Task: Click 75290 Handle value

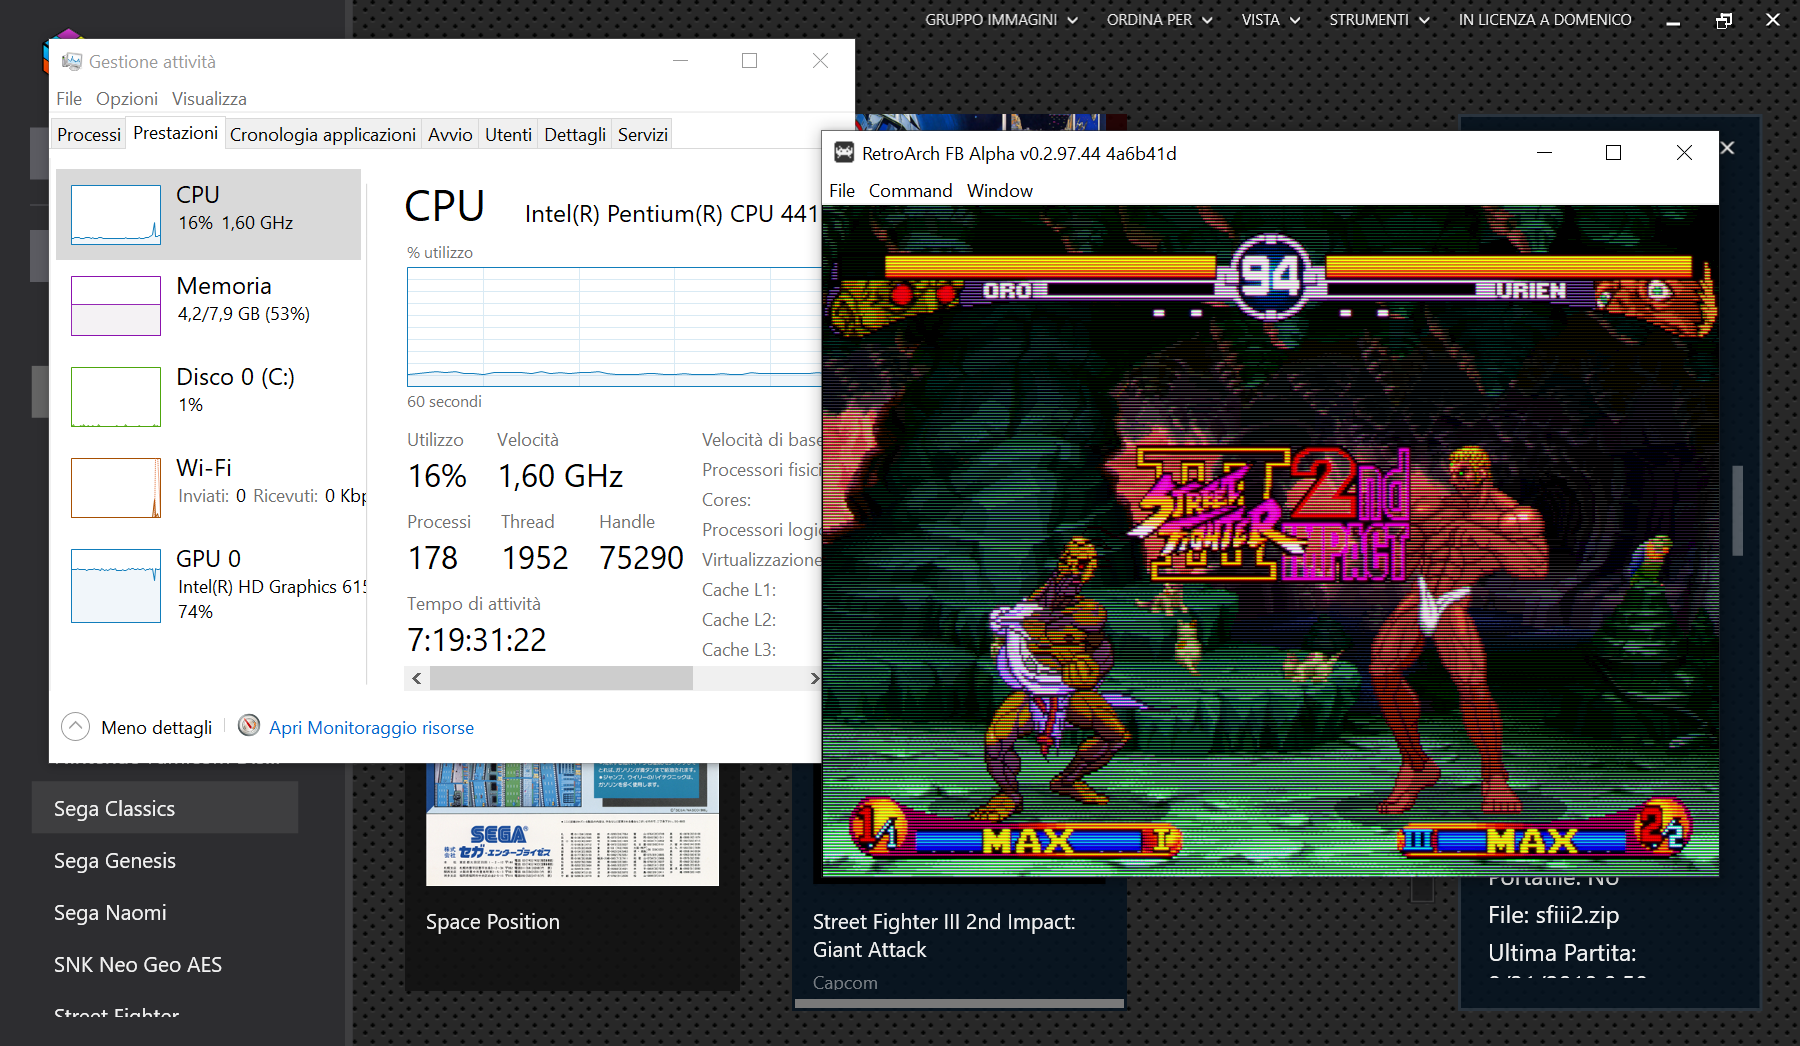Action: click(x=641, y=558)
